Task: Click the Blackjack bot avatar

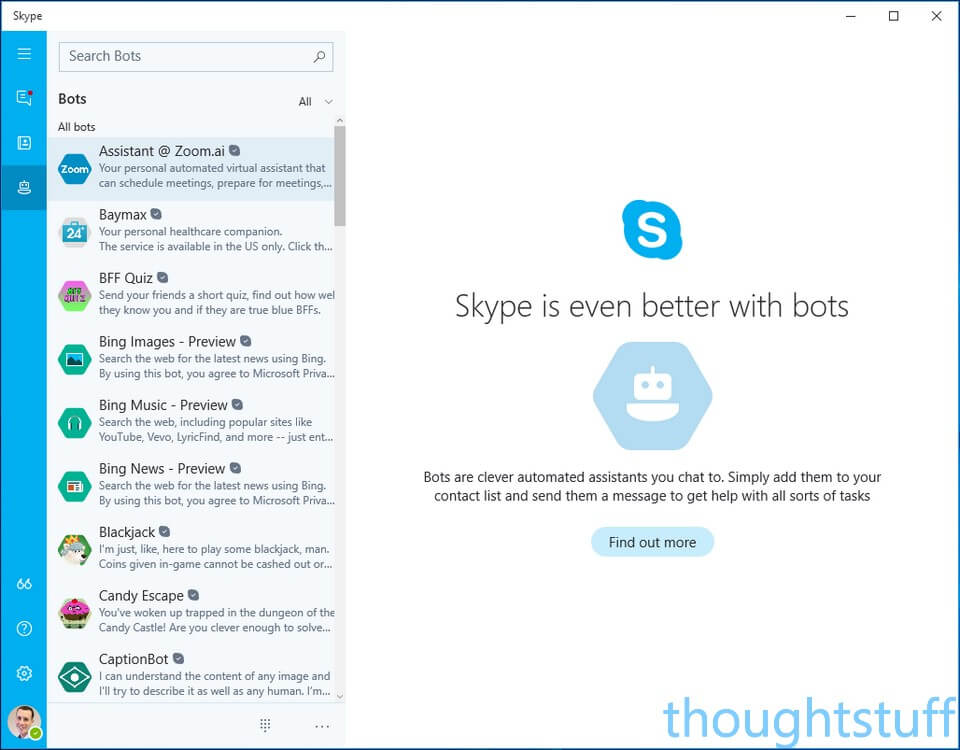Action: [x=75, y=550]
